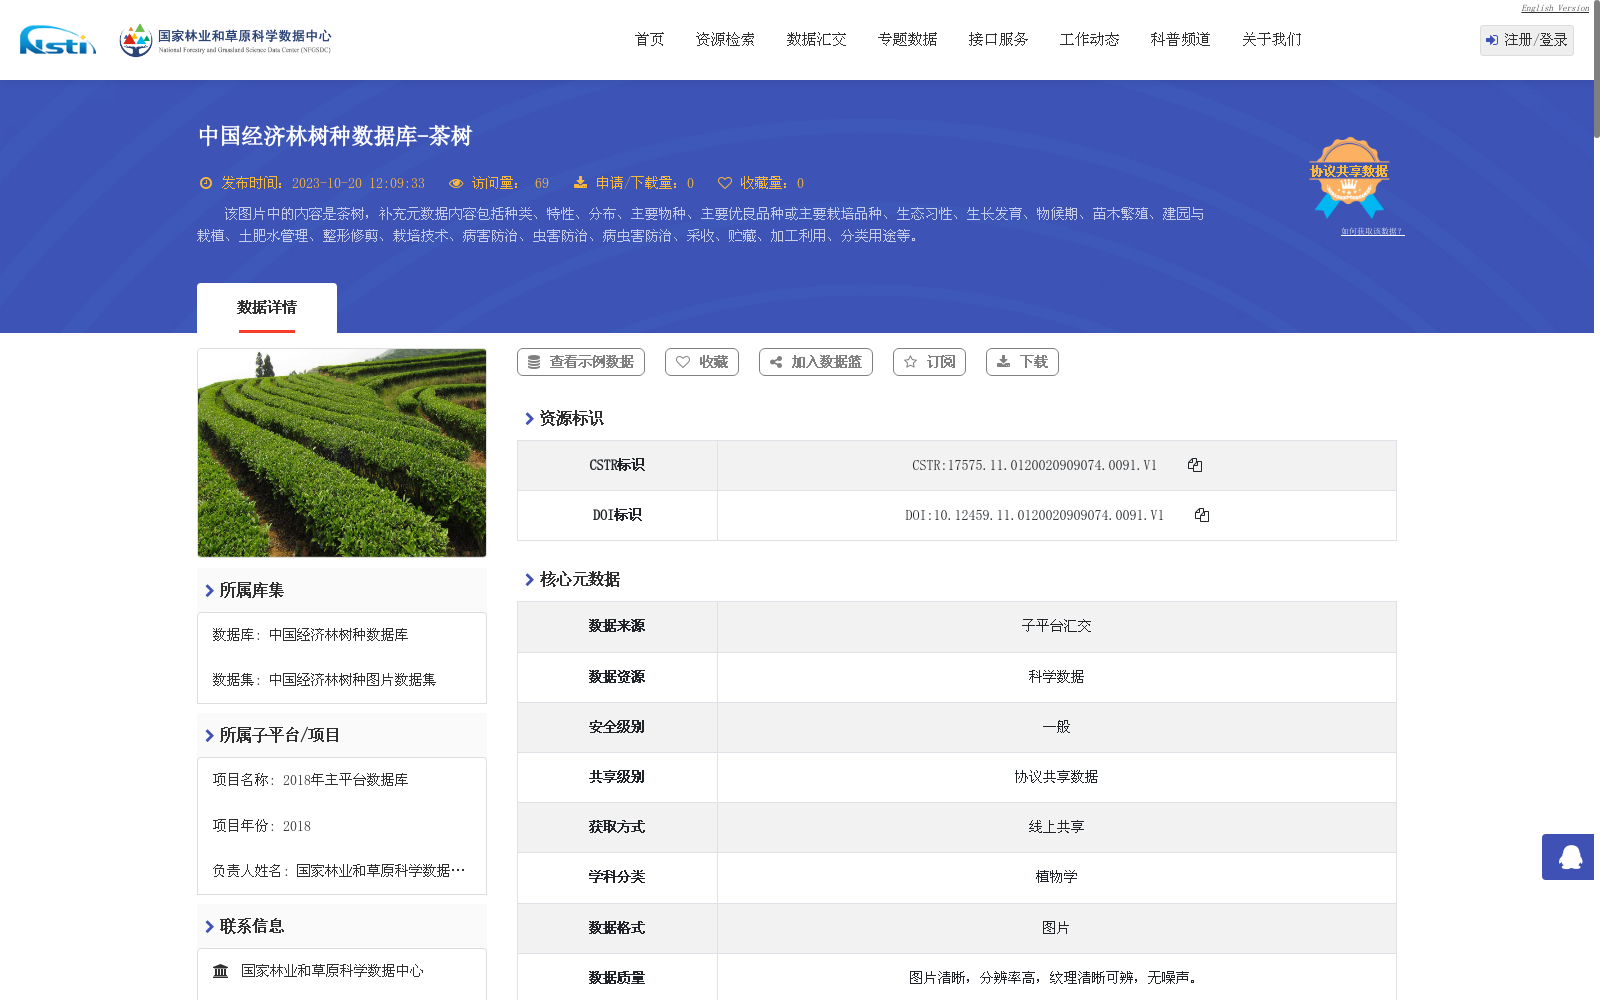The width and height of the screenshot is (1600, 1000).
Task: Open the 工作动态 menu item
Action: (1090, 40)
